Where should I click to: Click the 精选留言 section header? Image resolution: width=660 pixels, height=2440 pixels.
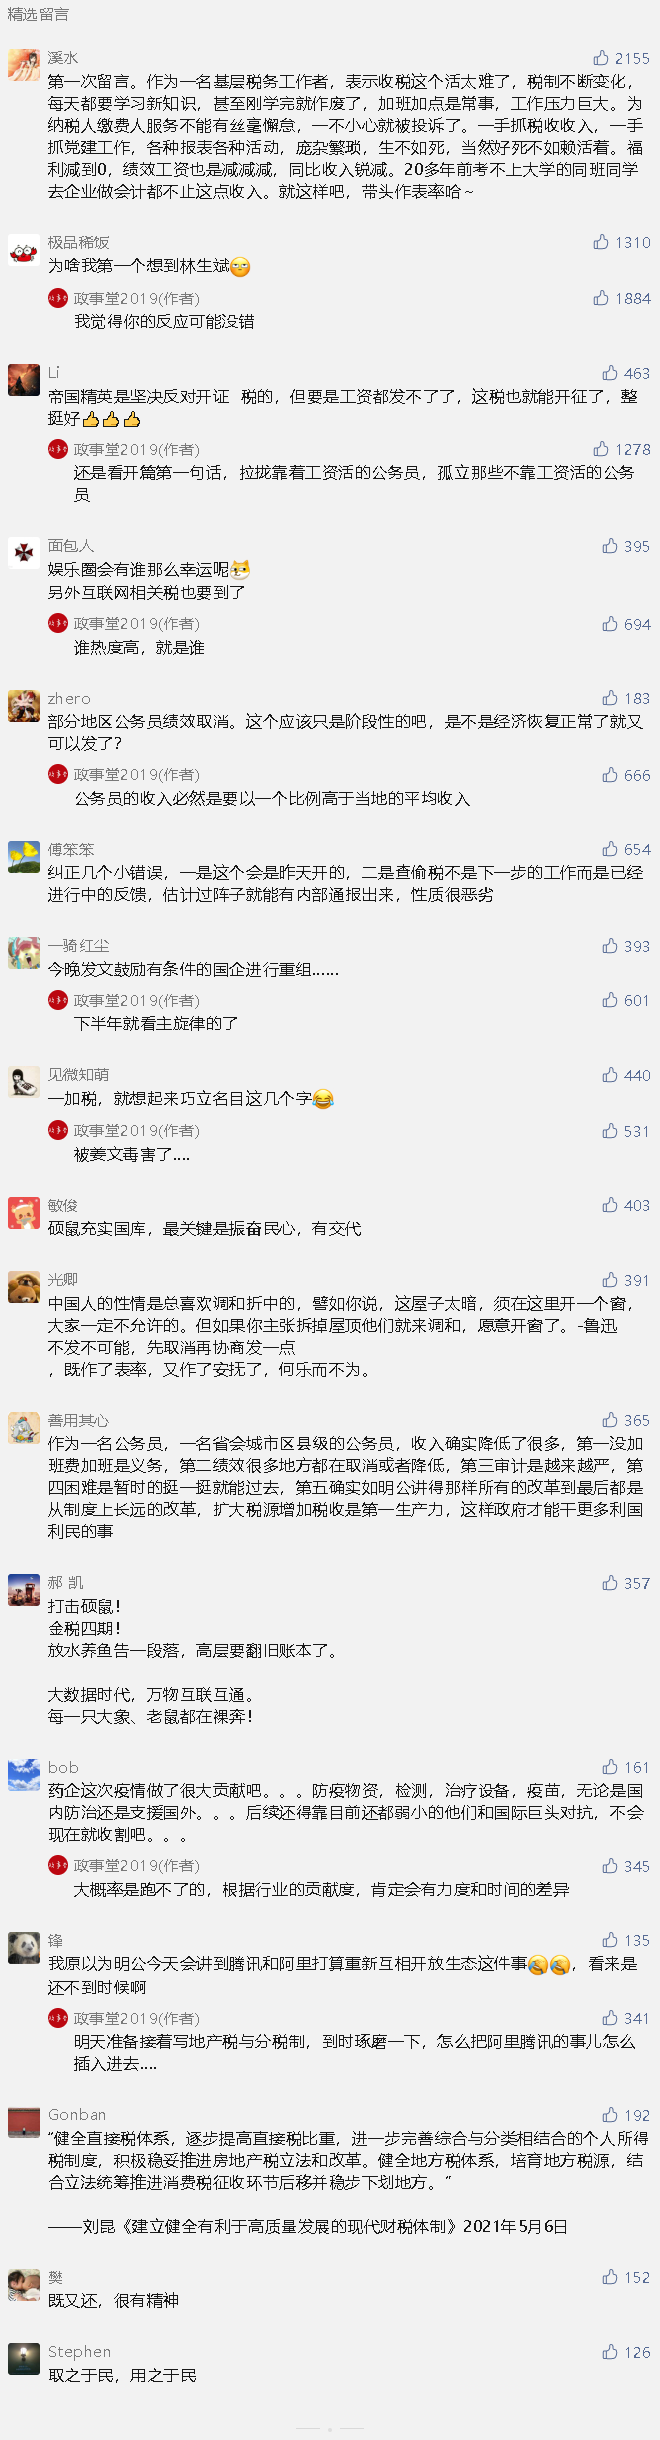[x=38, y=14]
